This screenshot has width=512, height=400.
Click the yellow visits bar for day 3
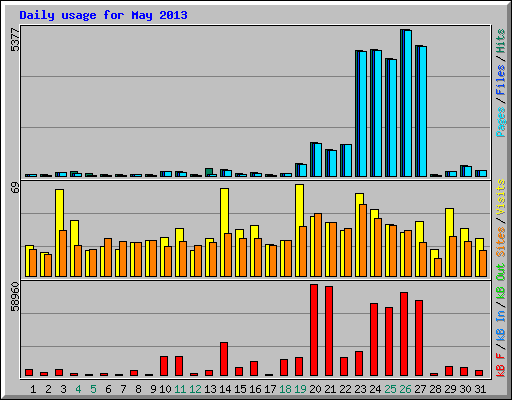click(59, 210)
